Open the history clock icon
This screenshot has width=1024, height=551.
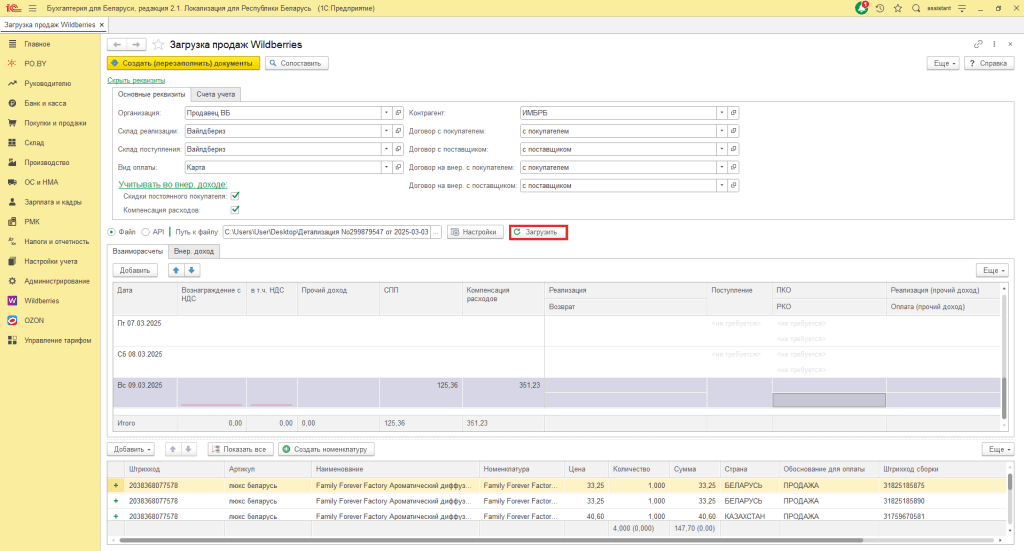point(880,8)
